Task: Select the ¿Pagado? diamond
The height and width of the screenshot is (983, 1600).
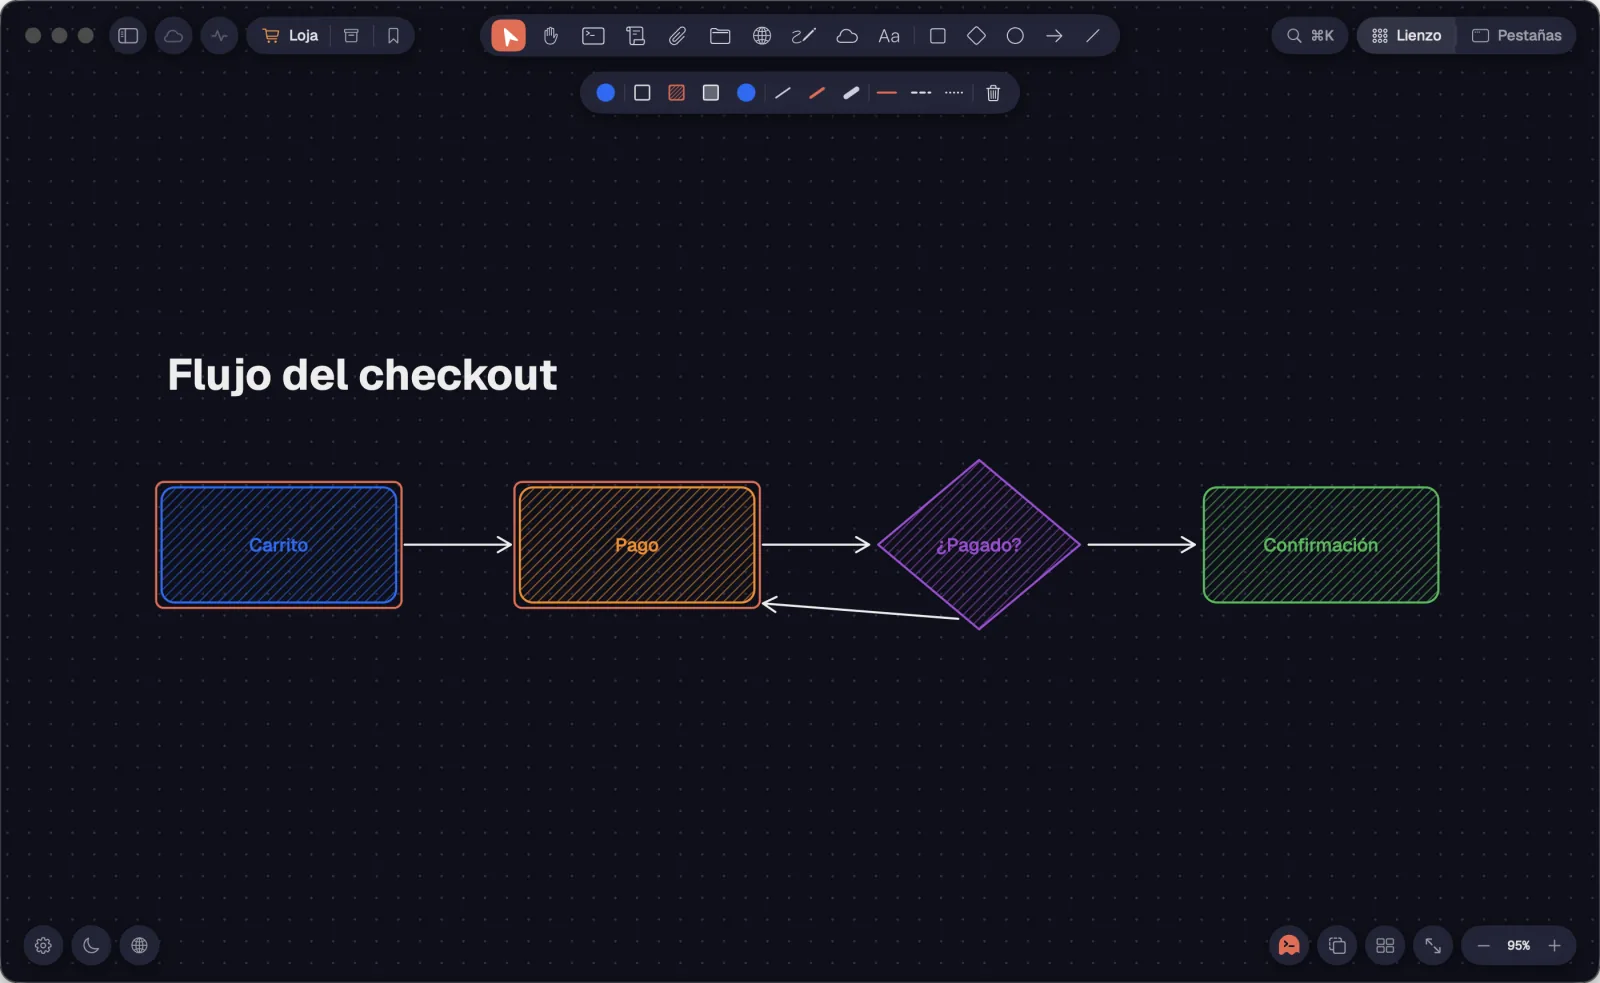Action: coord(979,545)
